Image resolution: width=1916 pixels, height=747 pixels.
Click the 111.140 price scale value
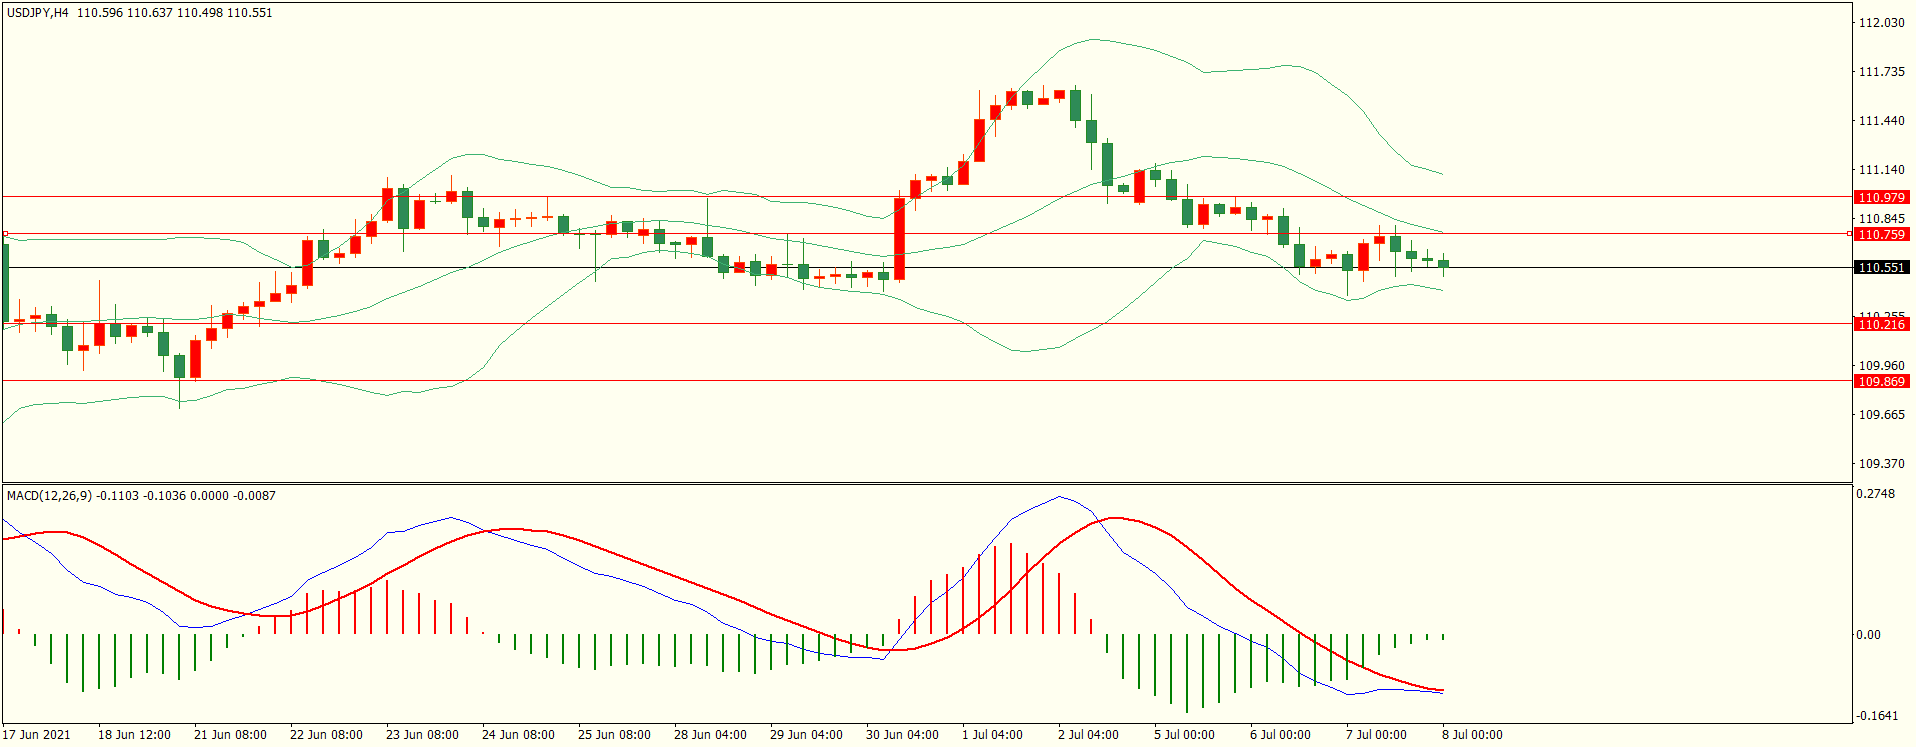(x=1881, y=170)
